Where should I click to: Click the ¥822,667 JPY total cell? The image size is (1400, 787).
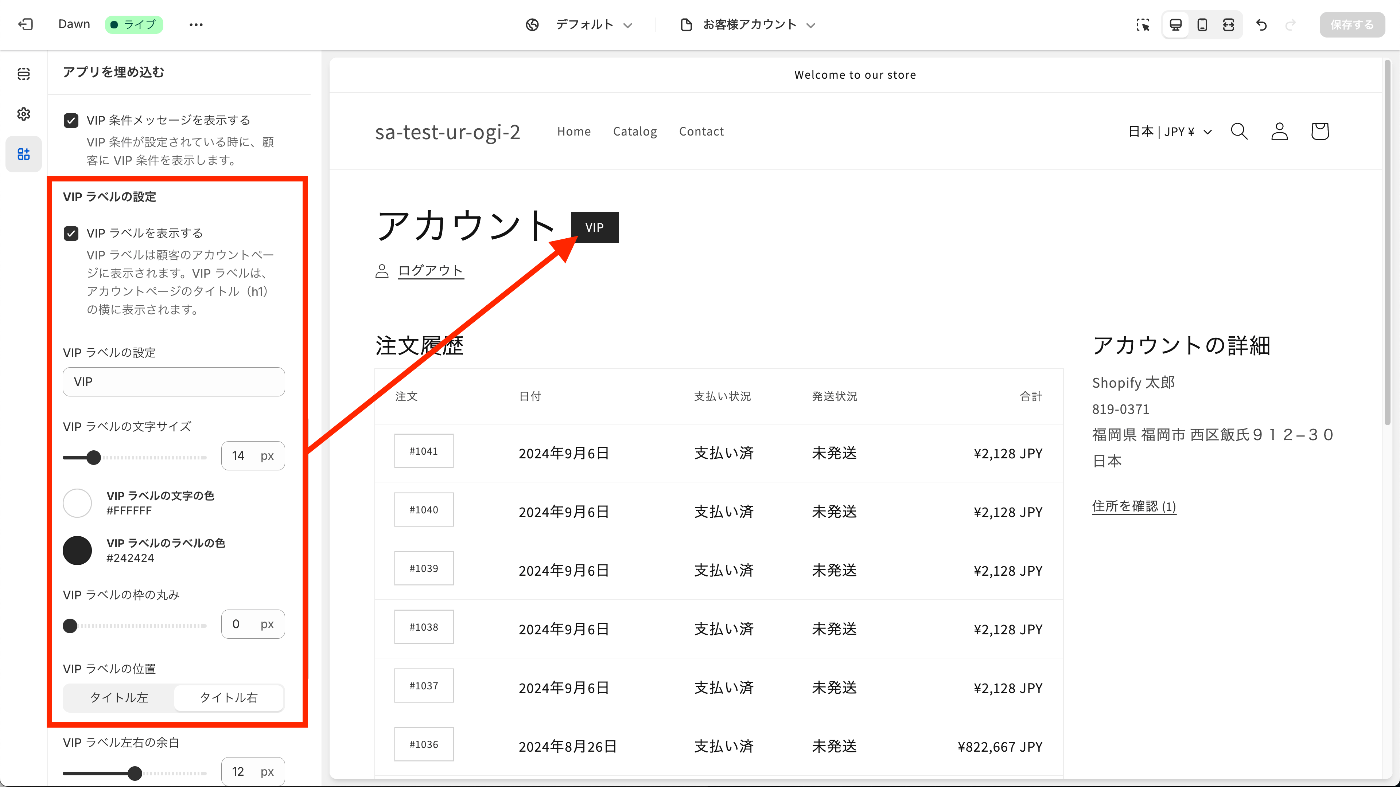[x=1000, y=746]
